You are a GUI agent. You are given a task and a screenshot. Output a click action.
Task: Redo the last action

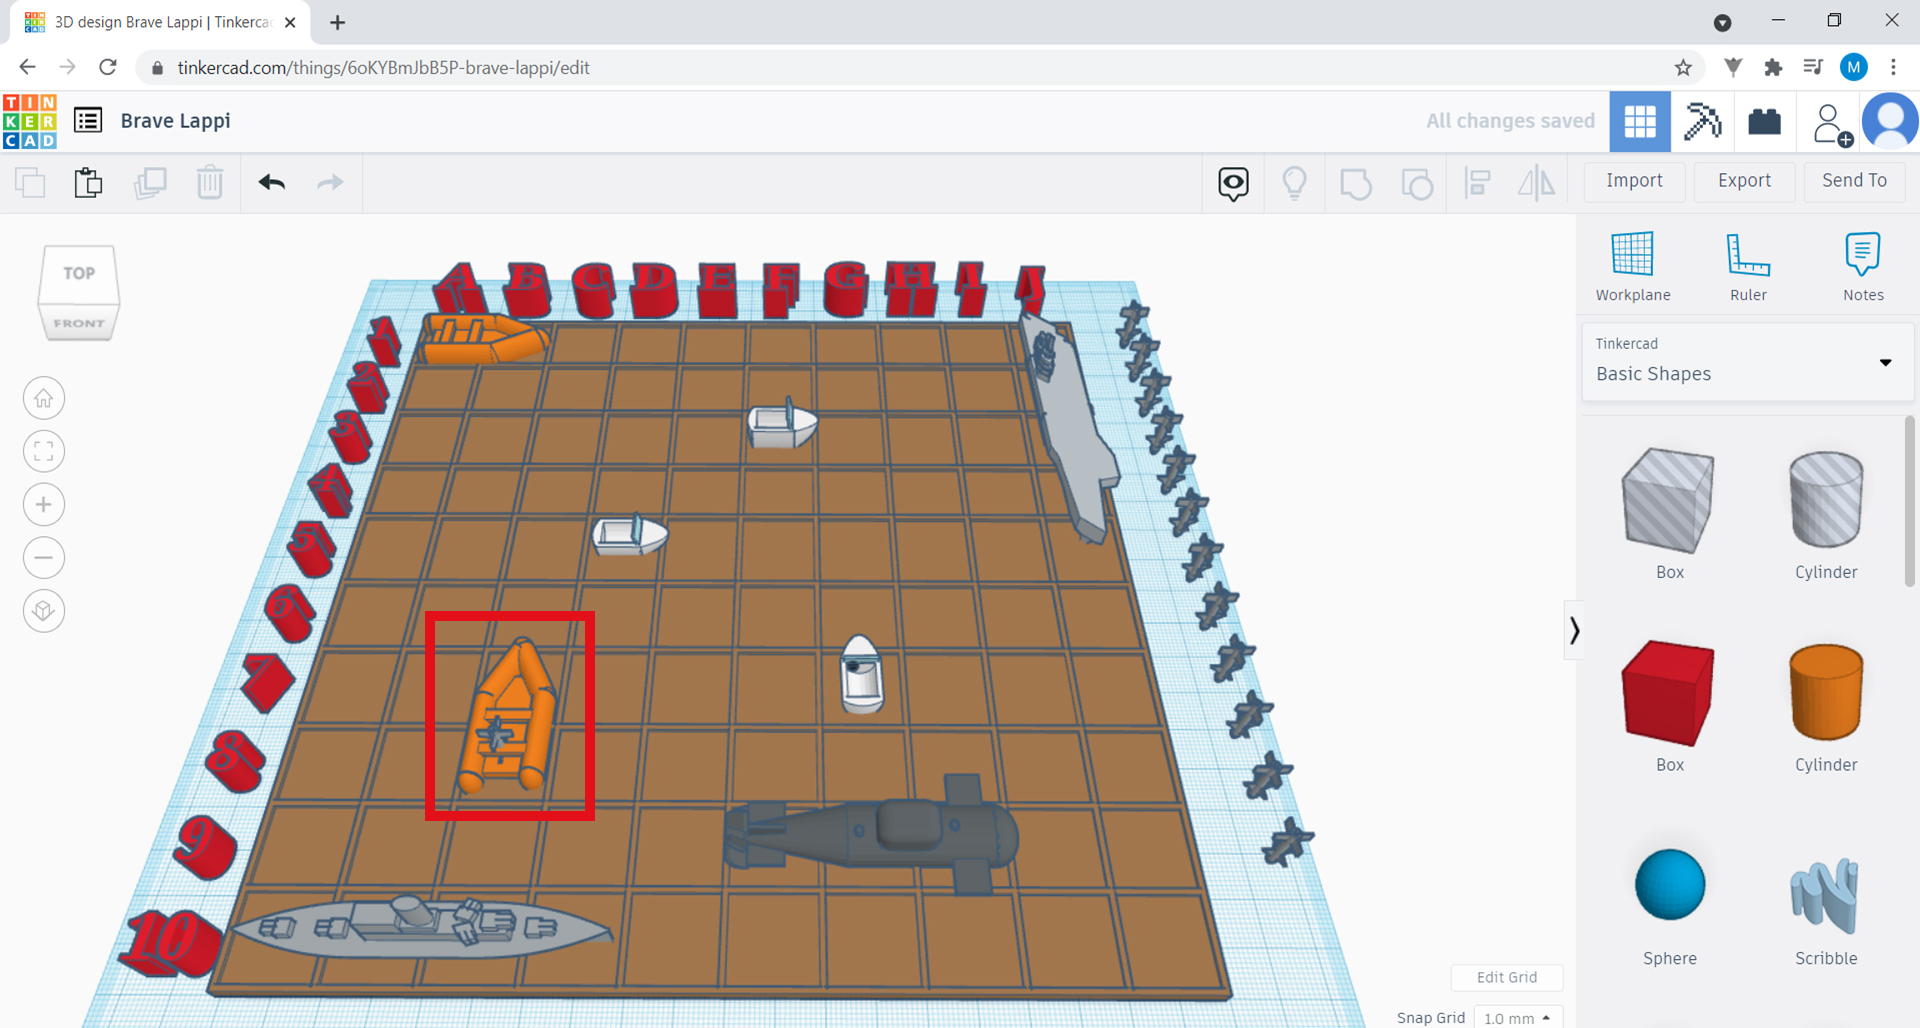pyautogui.click(x=330, y=182)
